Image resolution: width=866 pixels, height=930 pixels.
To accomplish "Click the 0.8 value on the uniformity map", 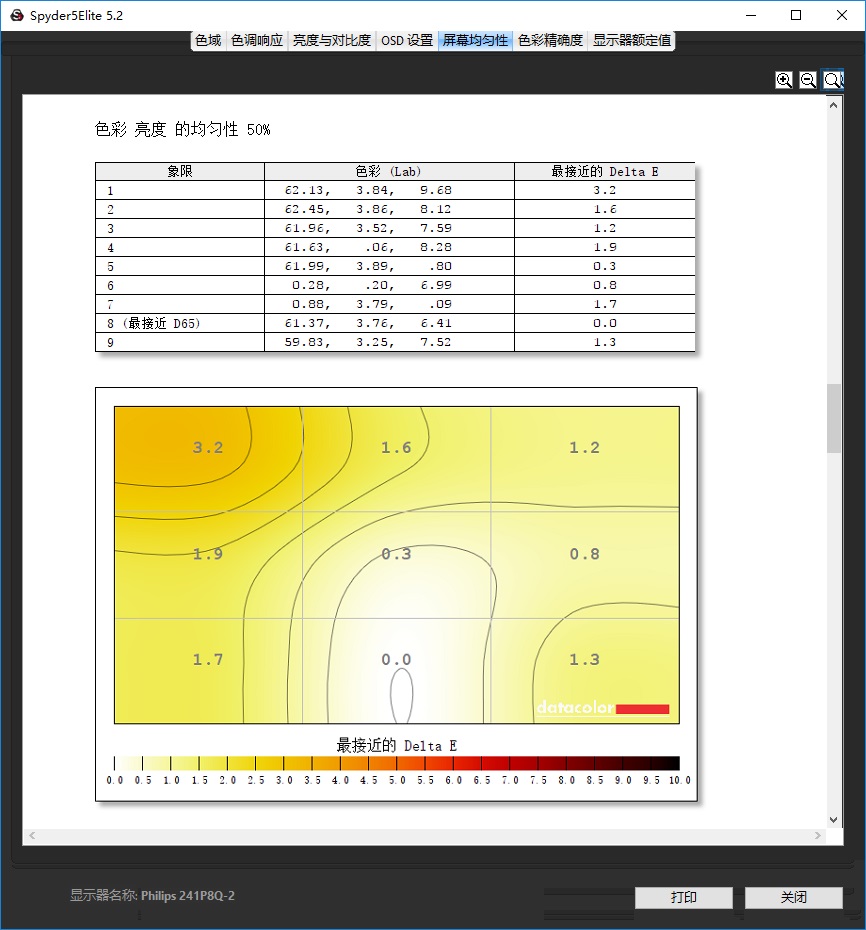I will point(584,554).
